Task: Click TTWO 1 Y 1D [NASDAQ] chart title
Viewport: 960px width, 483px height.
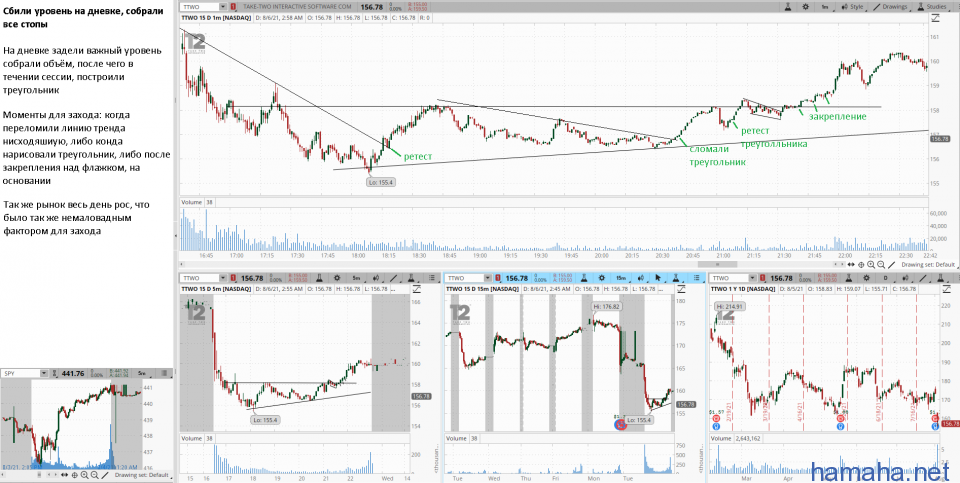Action: [x=743, y=289]
